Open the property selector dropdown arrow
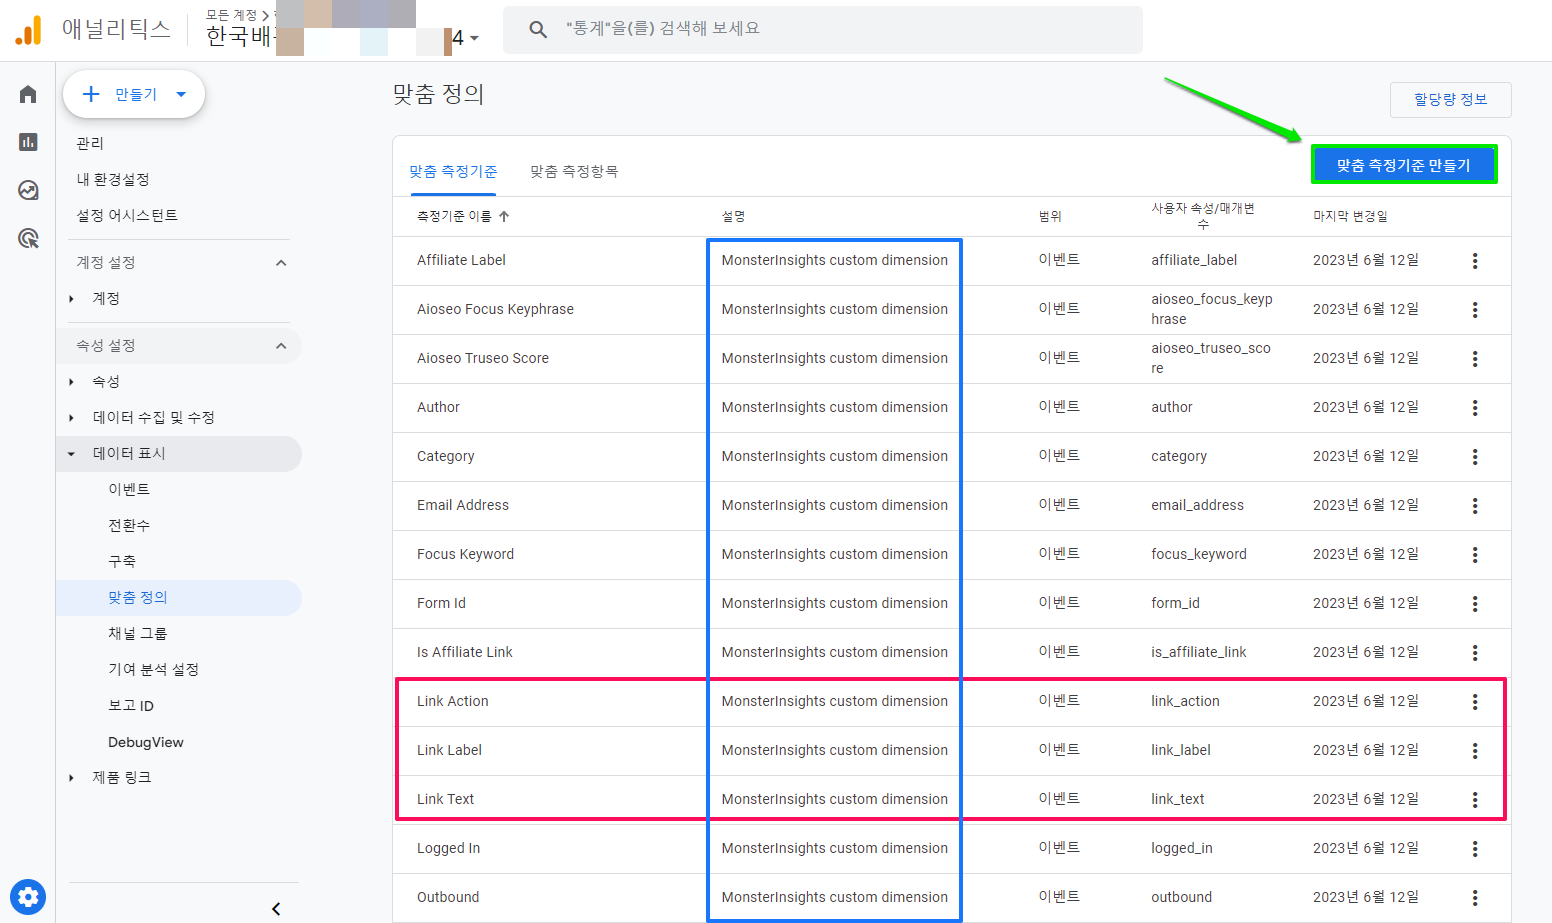 point(474,38)
